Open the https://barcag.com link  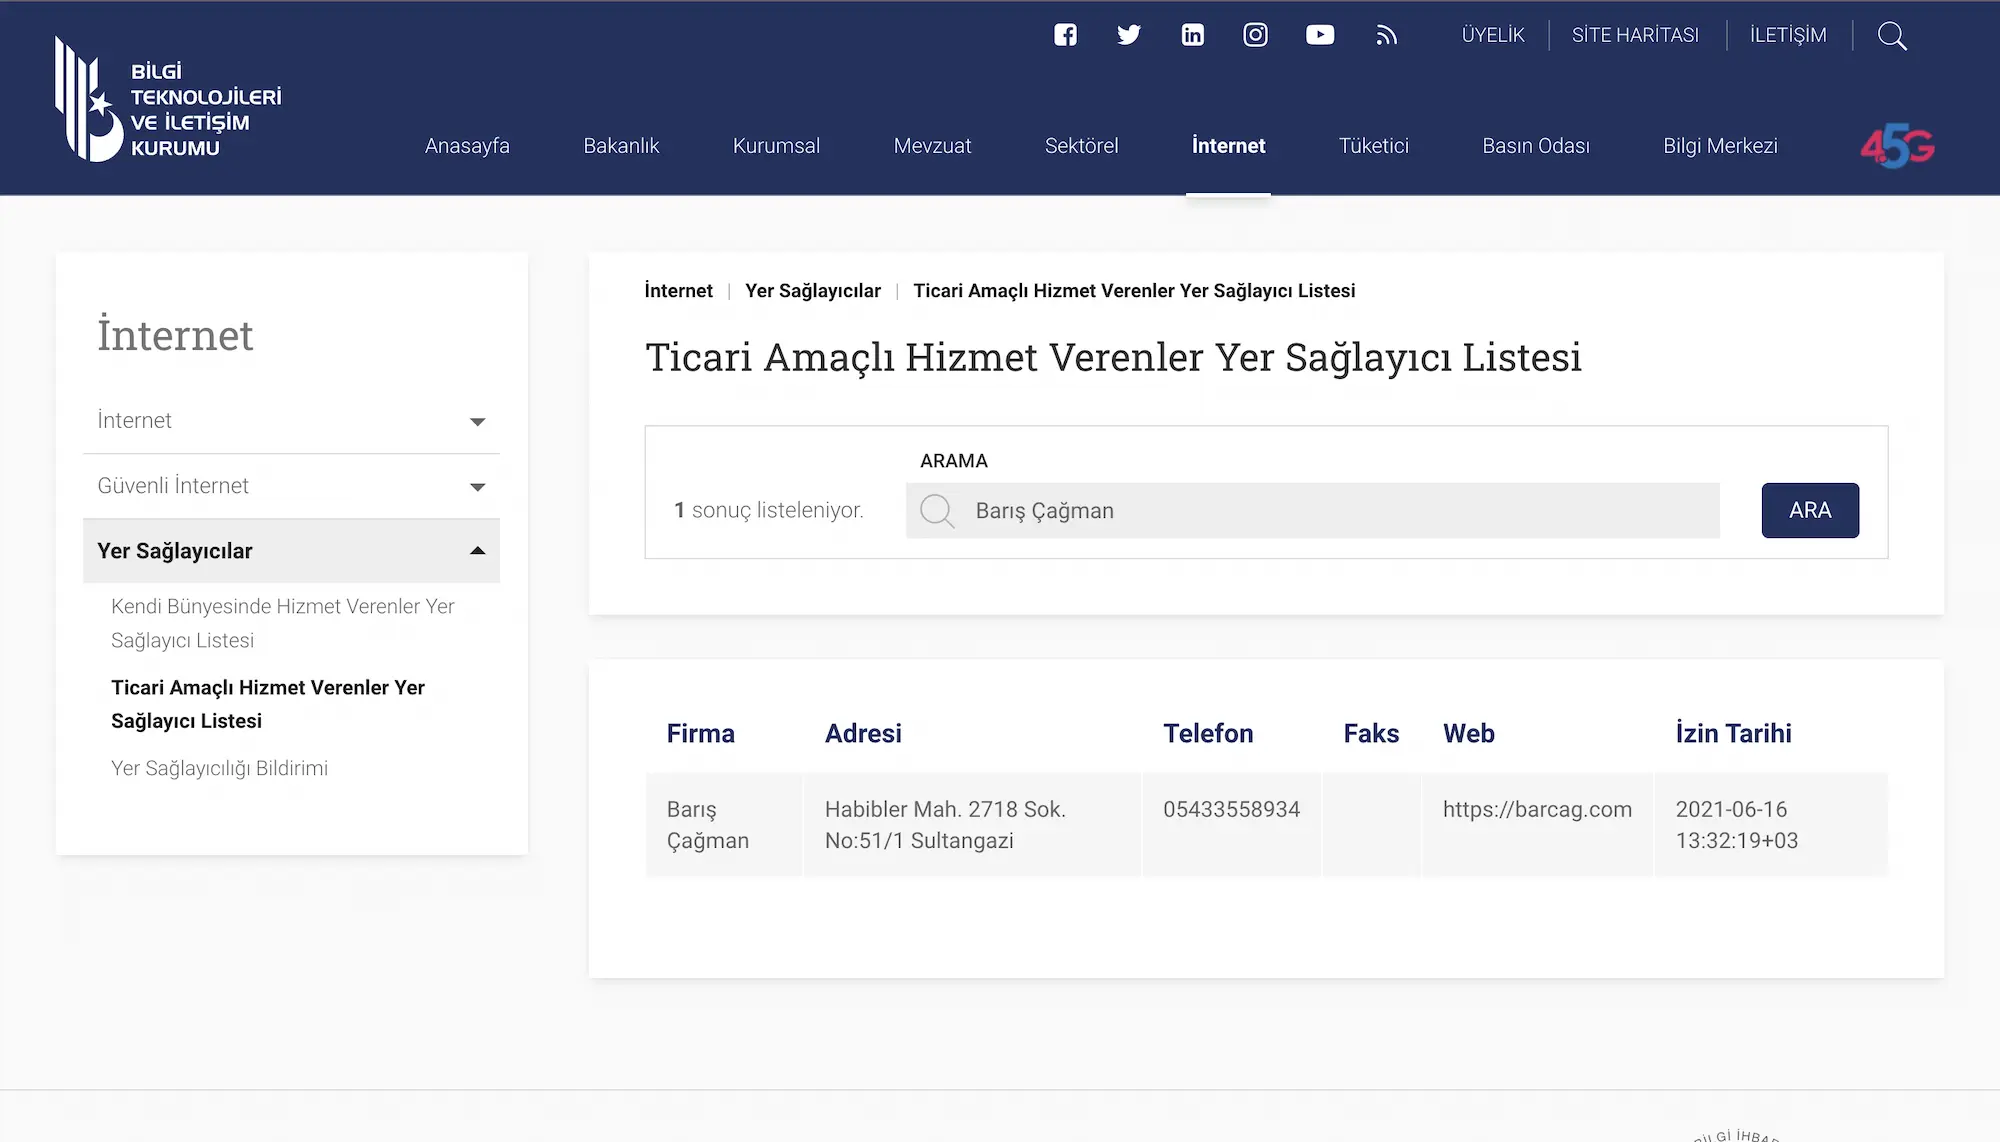click(1536, 809)
